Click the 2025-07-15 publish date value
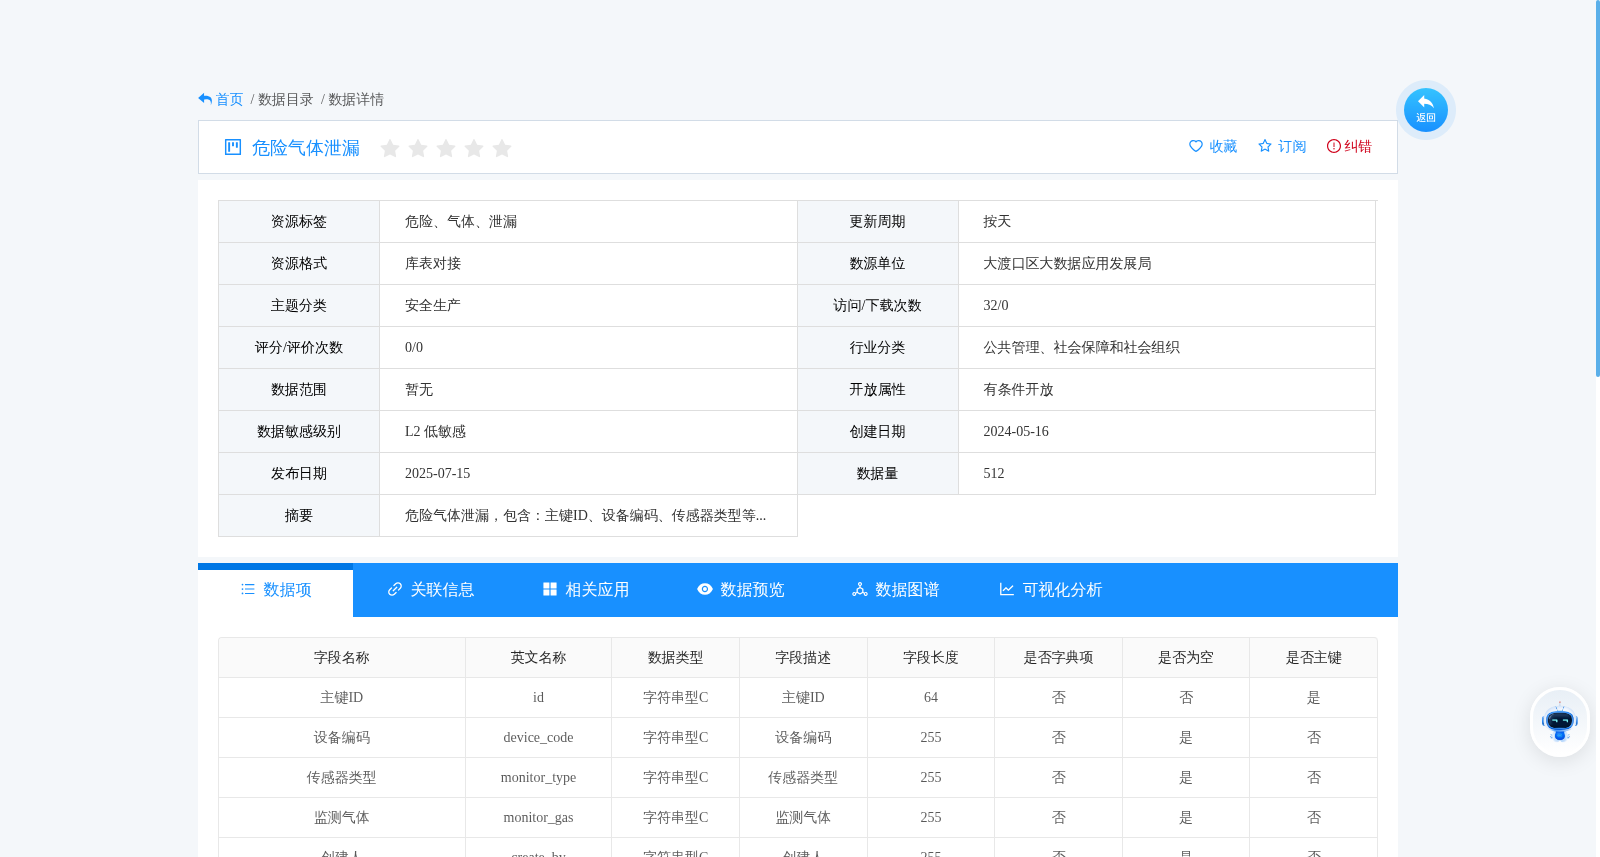The image size is (1600, 857). [437, 474]
